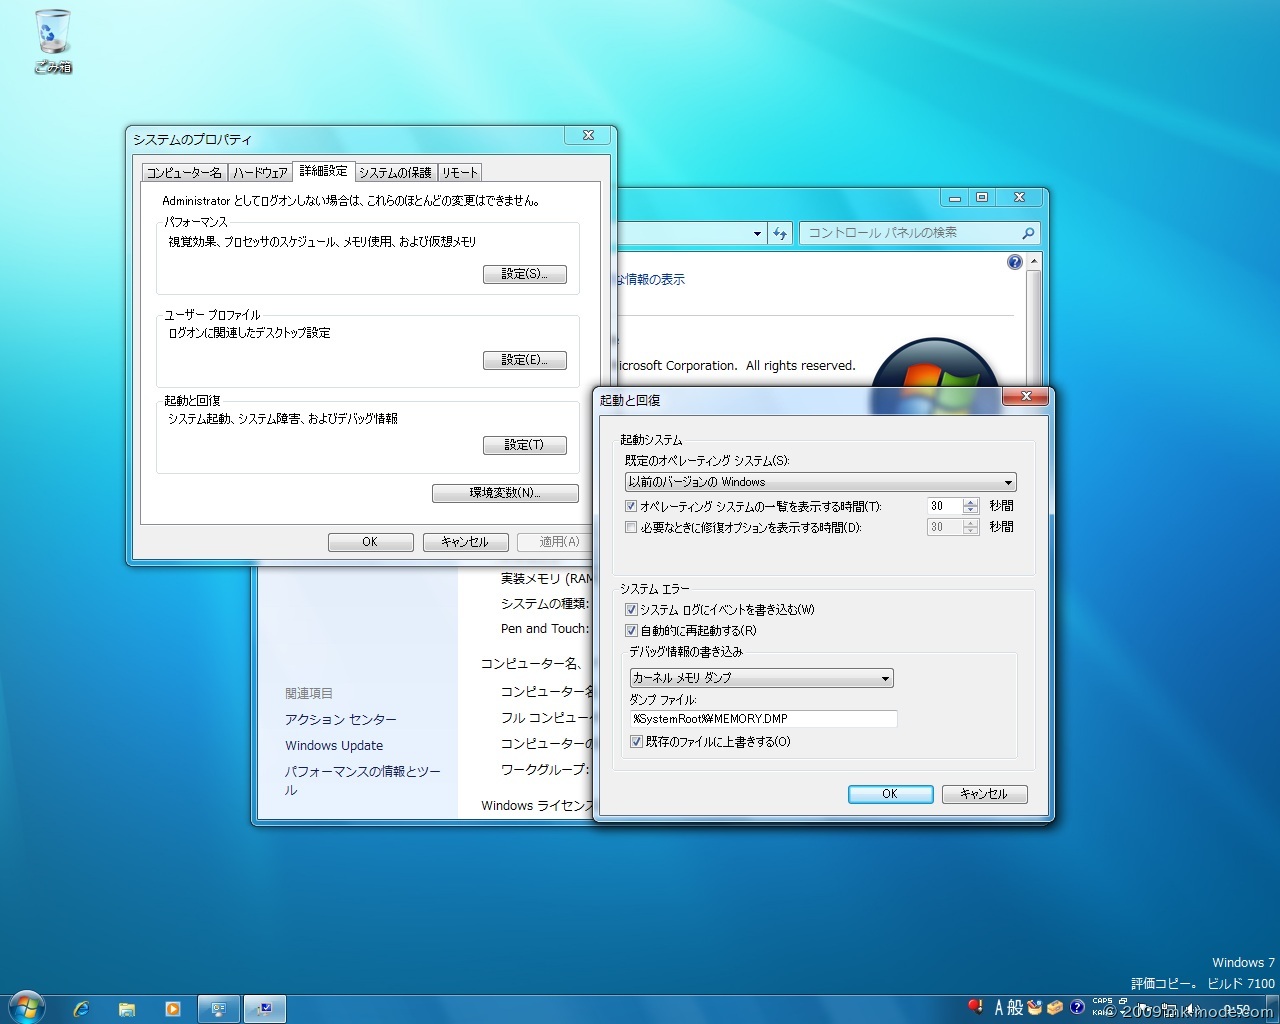Click the dump file path text field

pos(763,719)
